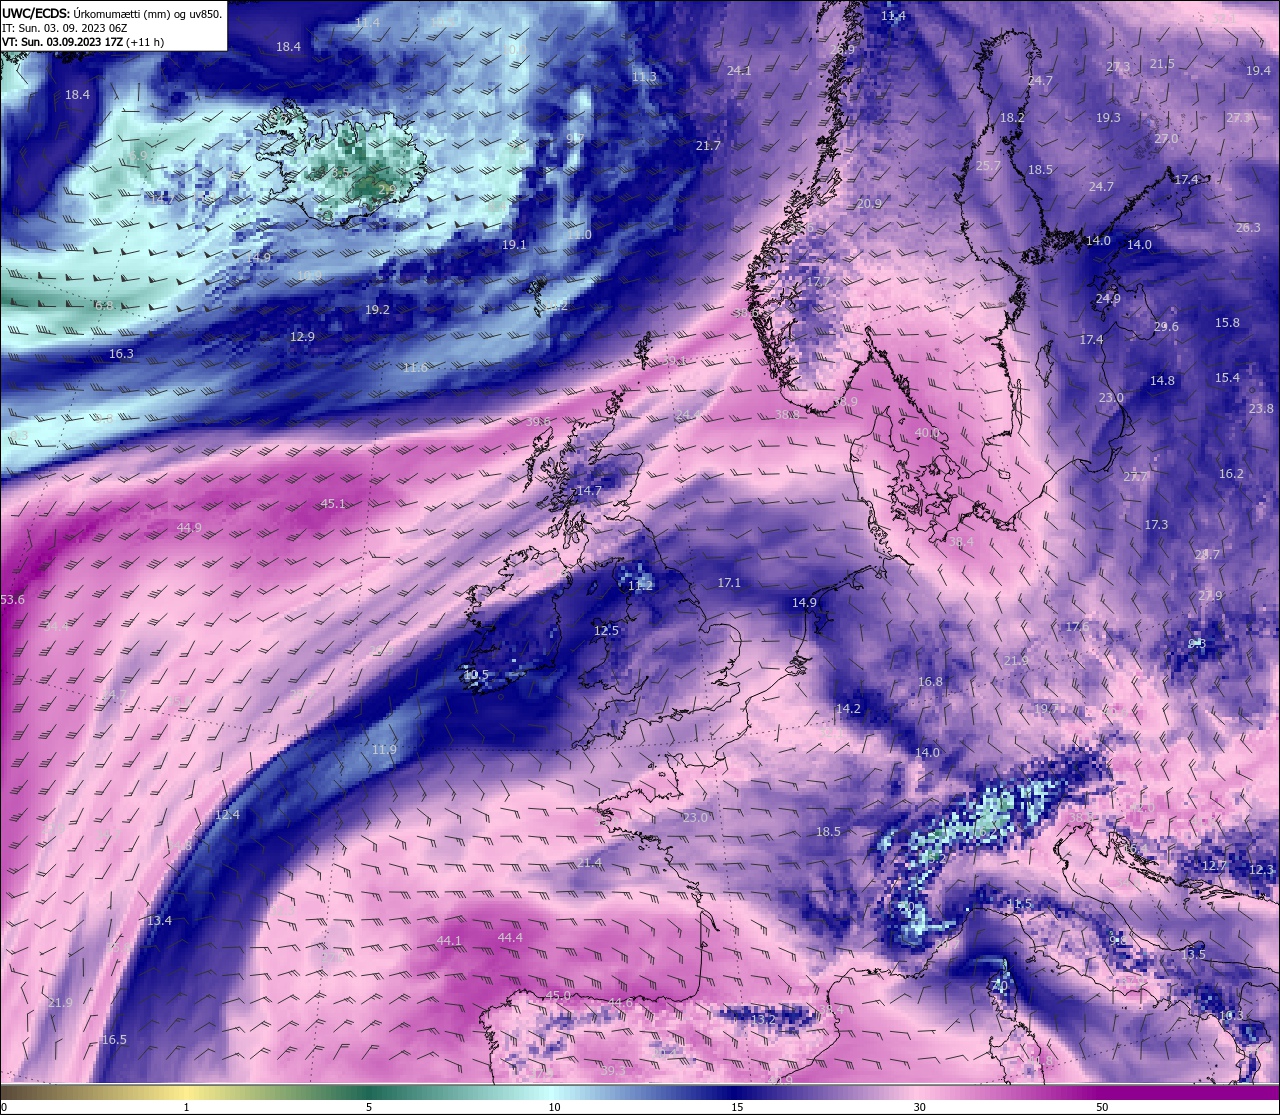Click the "VT: Sun. 03.09.2023 17Z" line
Screen dimensions: 1280x1115
pos(62,42)
